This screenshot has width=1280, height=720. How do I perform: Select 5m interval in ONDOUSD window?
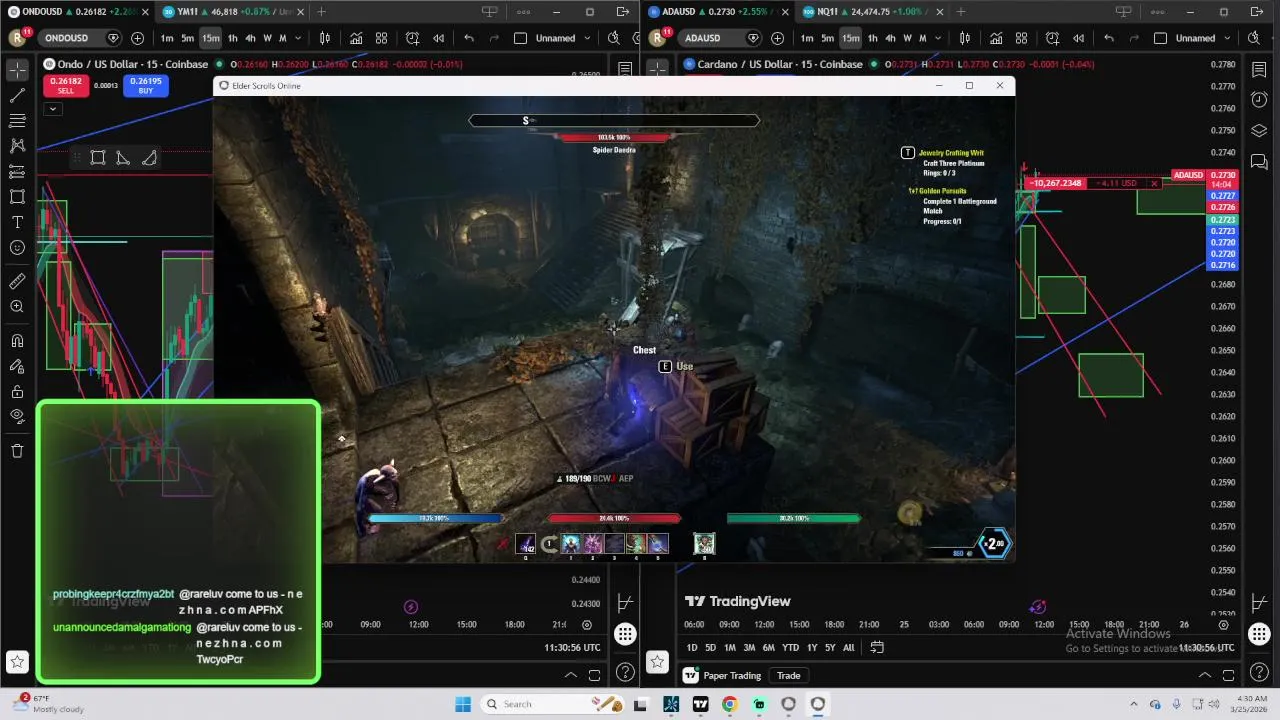pyautogui.click(x=187, y=38)
